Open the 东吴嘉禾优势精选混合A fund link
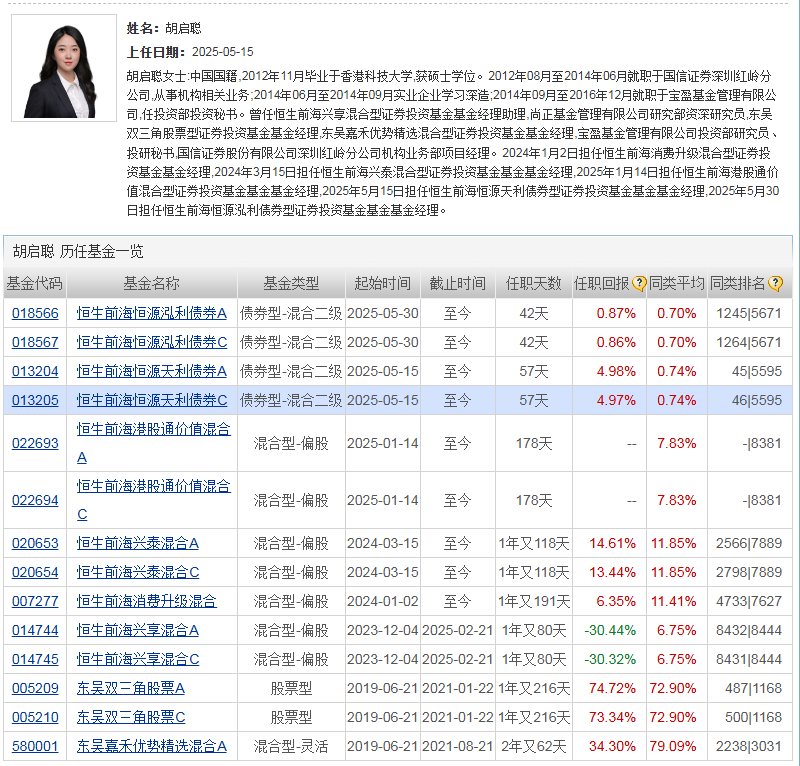 [152, 747]
